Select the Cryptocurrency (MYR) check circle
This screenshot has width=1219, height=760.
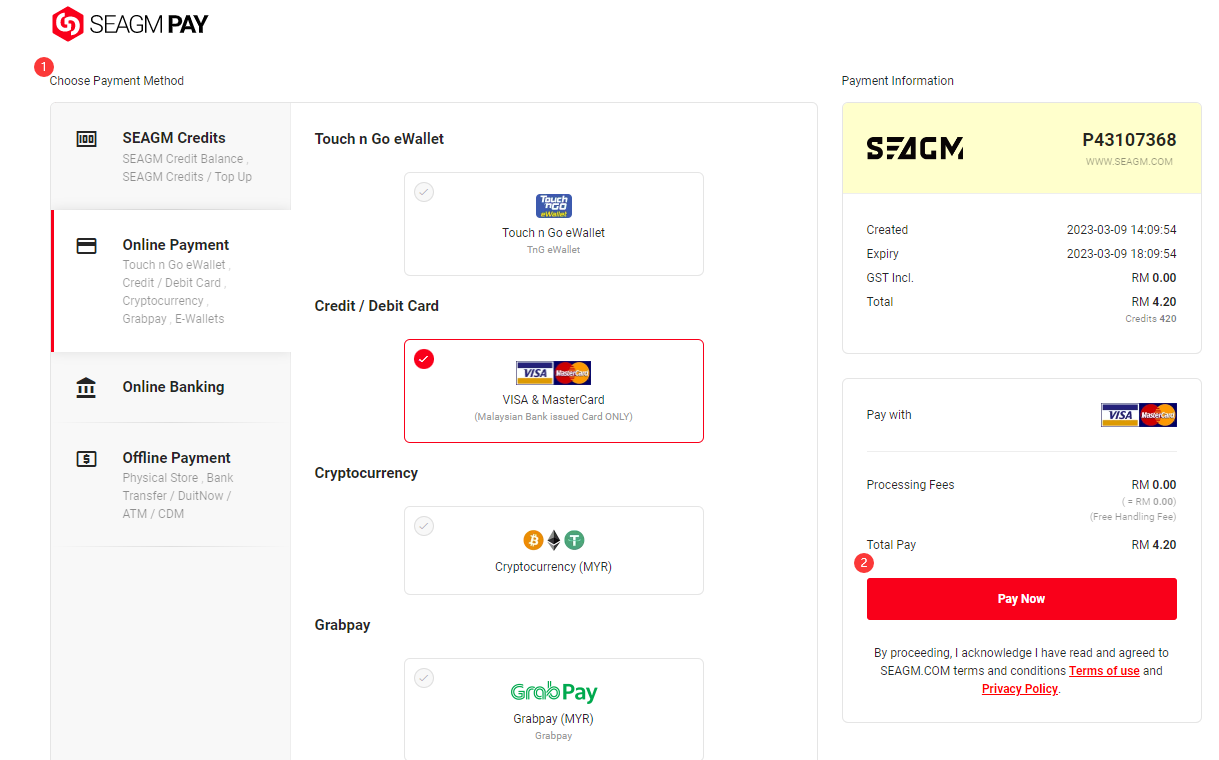(424, 526)
